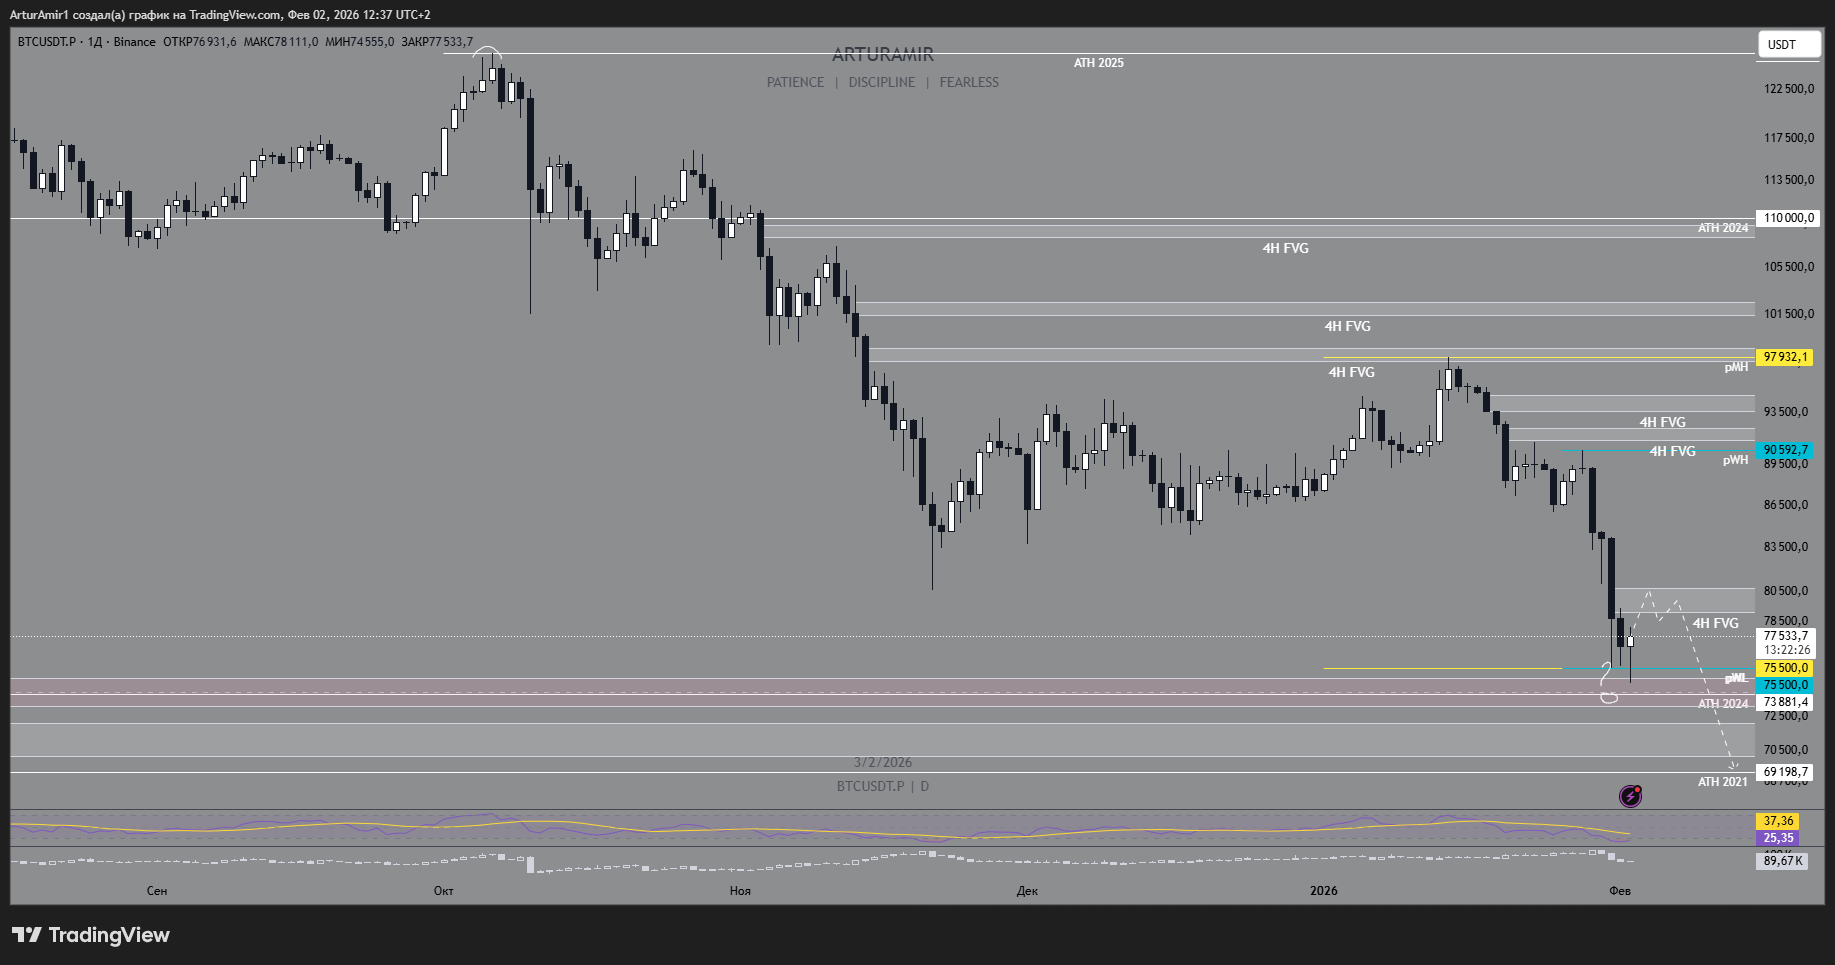Viewport: 1835px width, 965px height.
Task: Click the ATH 2021 text label
Action: 1723,782
